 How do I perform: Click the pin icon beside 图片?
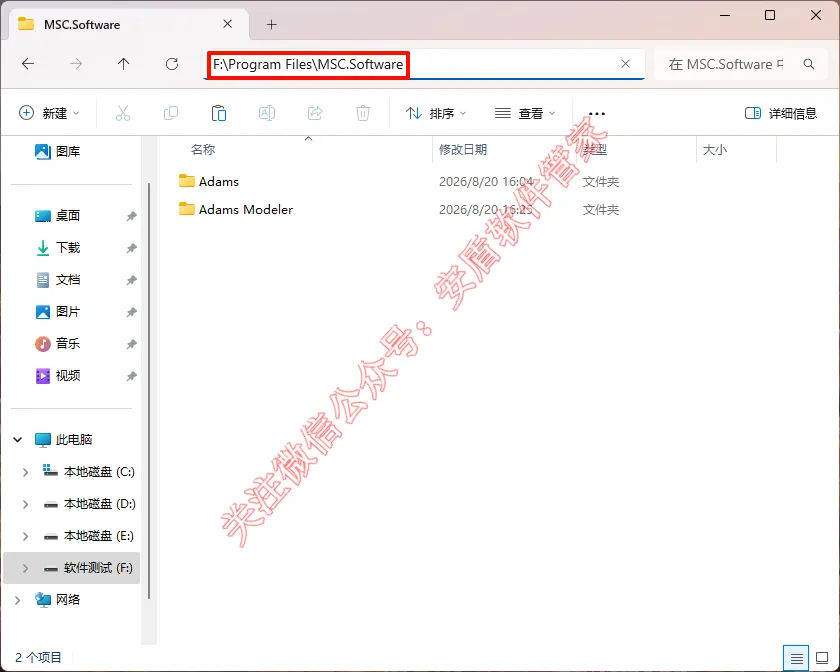131,312
